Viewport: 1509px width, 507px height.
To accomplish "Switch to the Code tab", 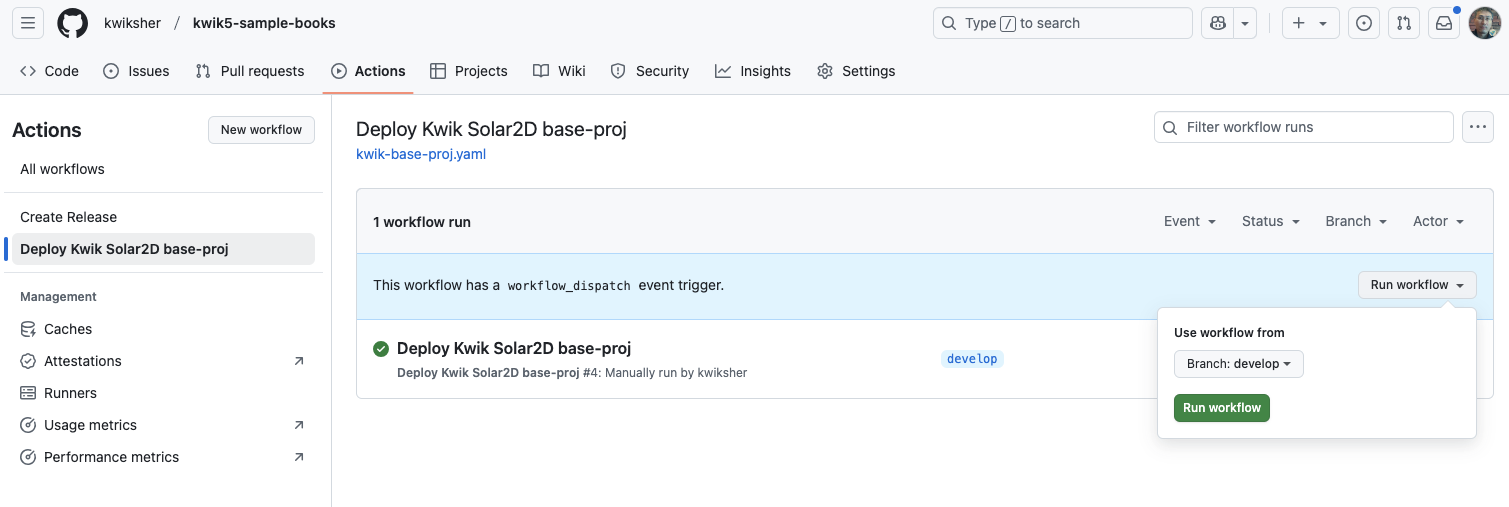I will coord(49,71).
